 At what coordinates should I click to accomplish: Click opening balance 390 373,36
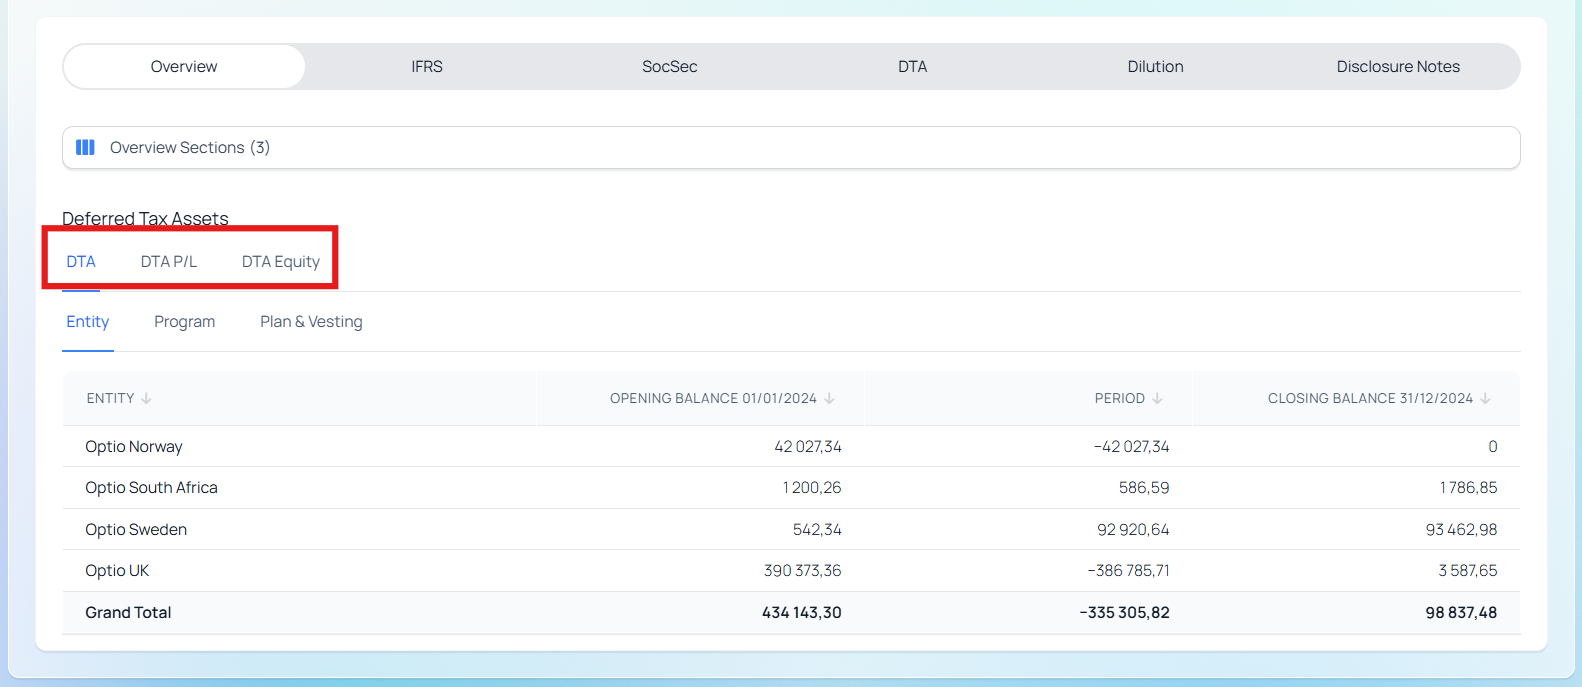(x=803, y=570)
